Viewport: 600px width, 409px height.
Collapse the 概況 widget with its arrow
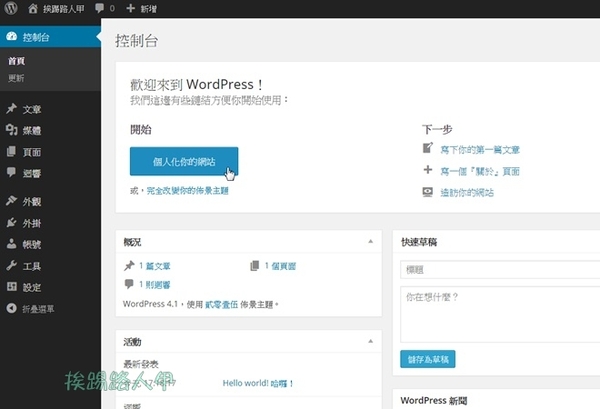(370, 241)
